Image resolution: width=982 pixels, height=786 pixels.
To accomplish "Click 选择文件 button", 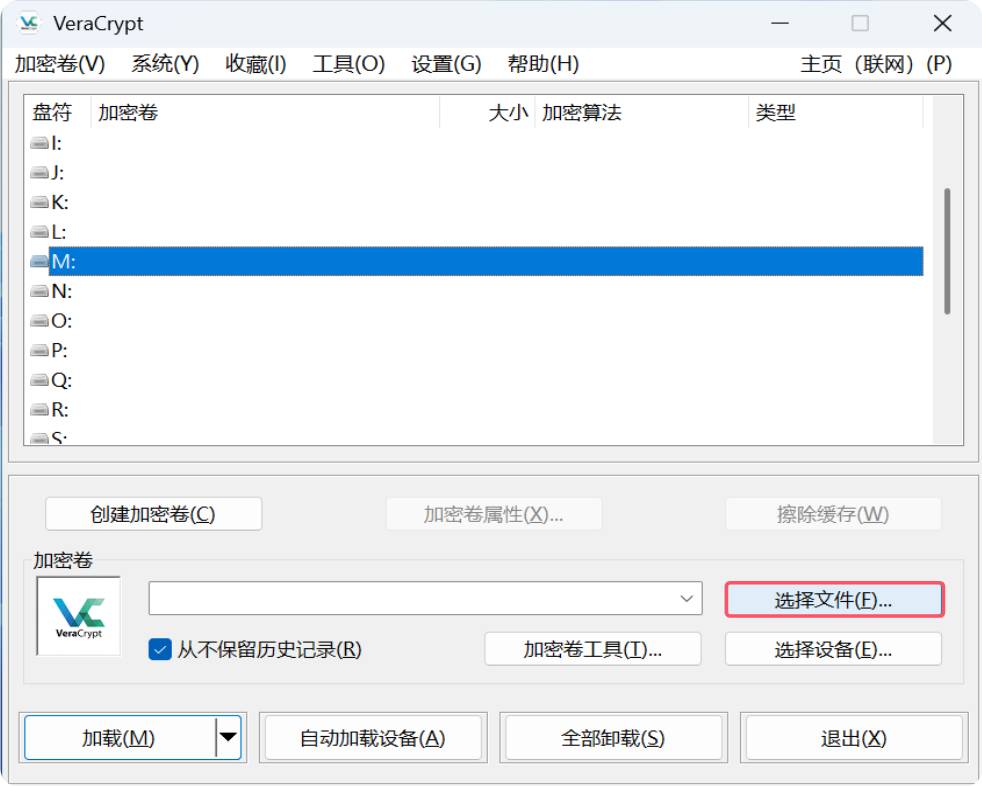I will click(833, 600).
